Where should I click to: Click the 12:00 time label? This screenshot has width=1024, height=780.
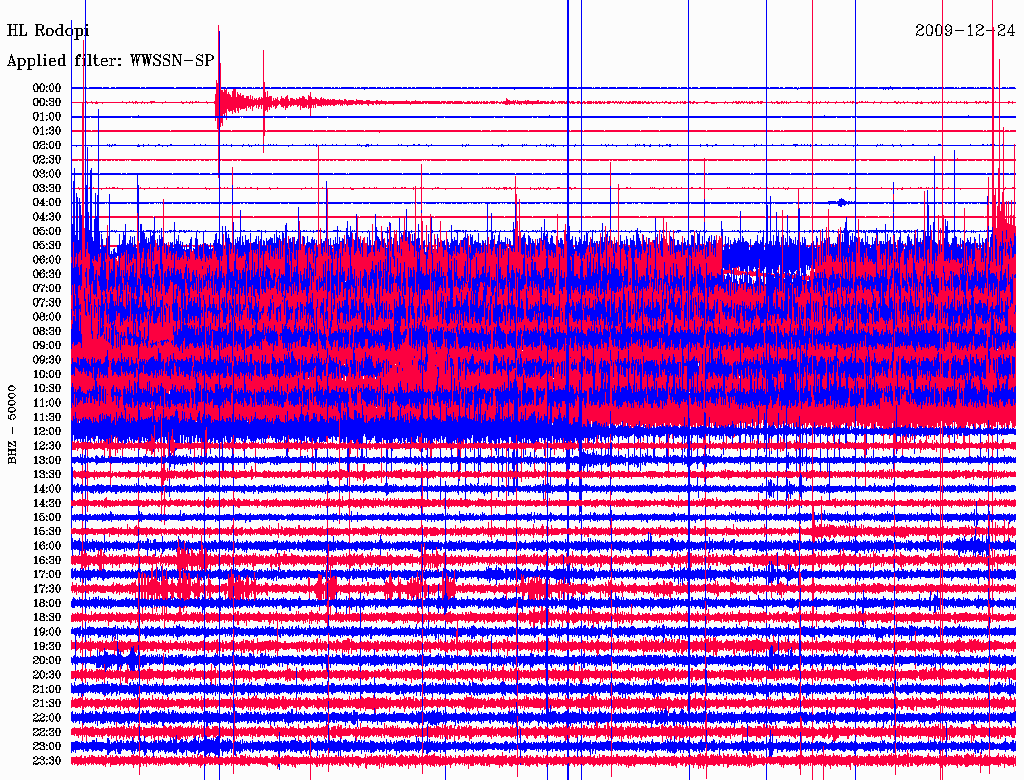pos(47,431)
